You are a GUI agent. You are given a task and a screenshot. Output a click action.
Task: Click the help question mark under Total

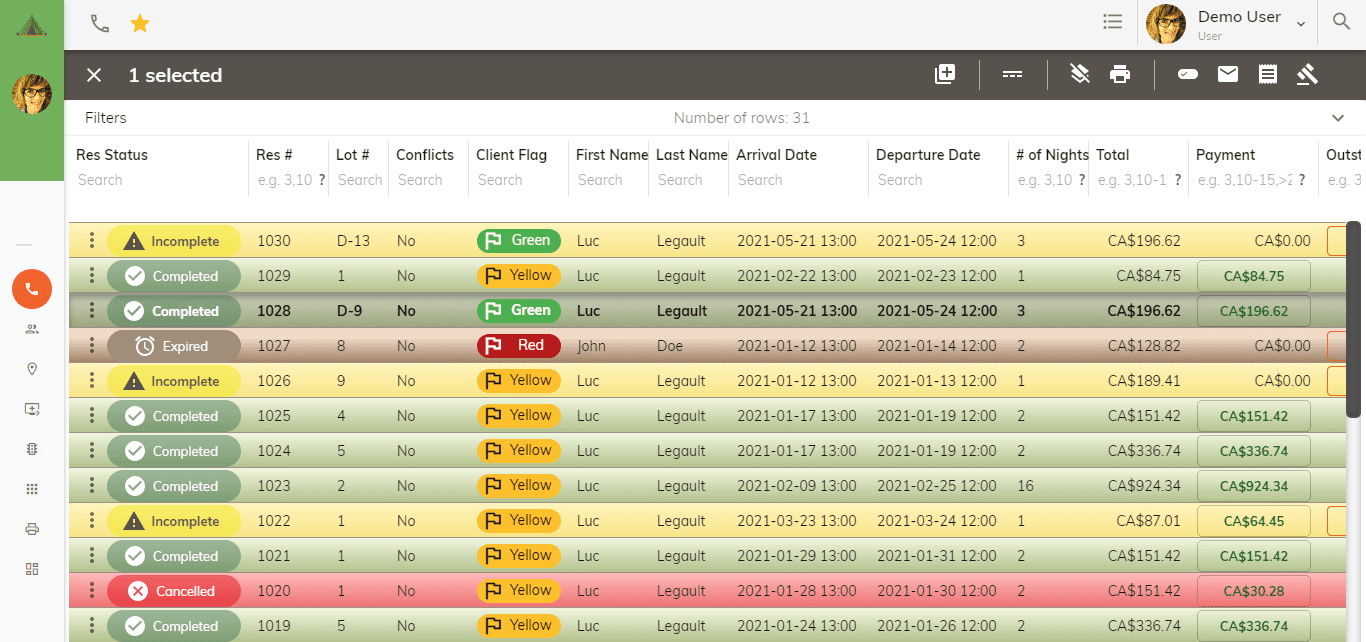click(x=1178, y=180)
